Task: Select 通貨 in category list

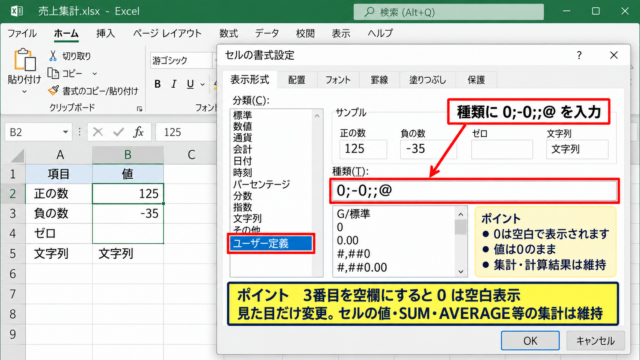Action: pos(242,138)
